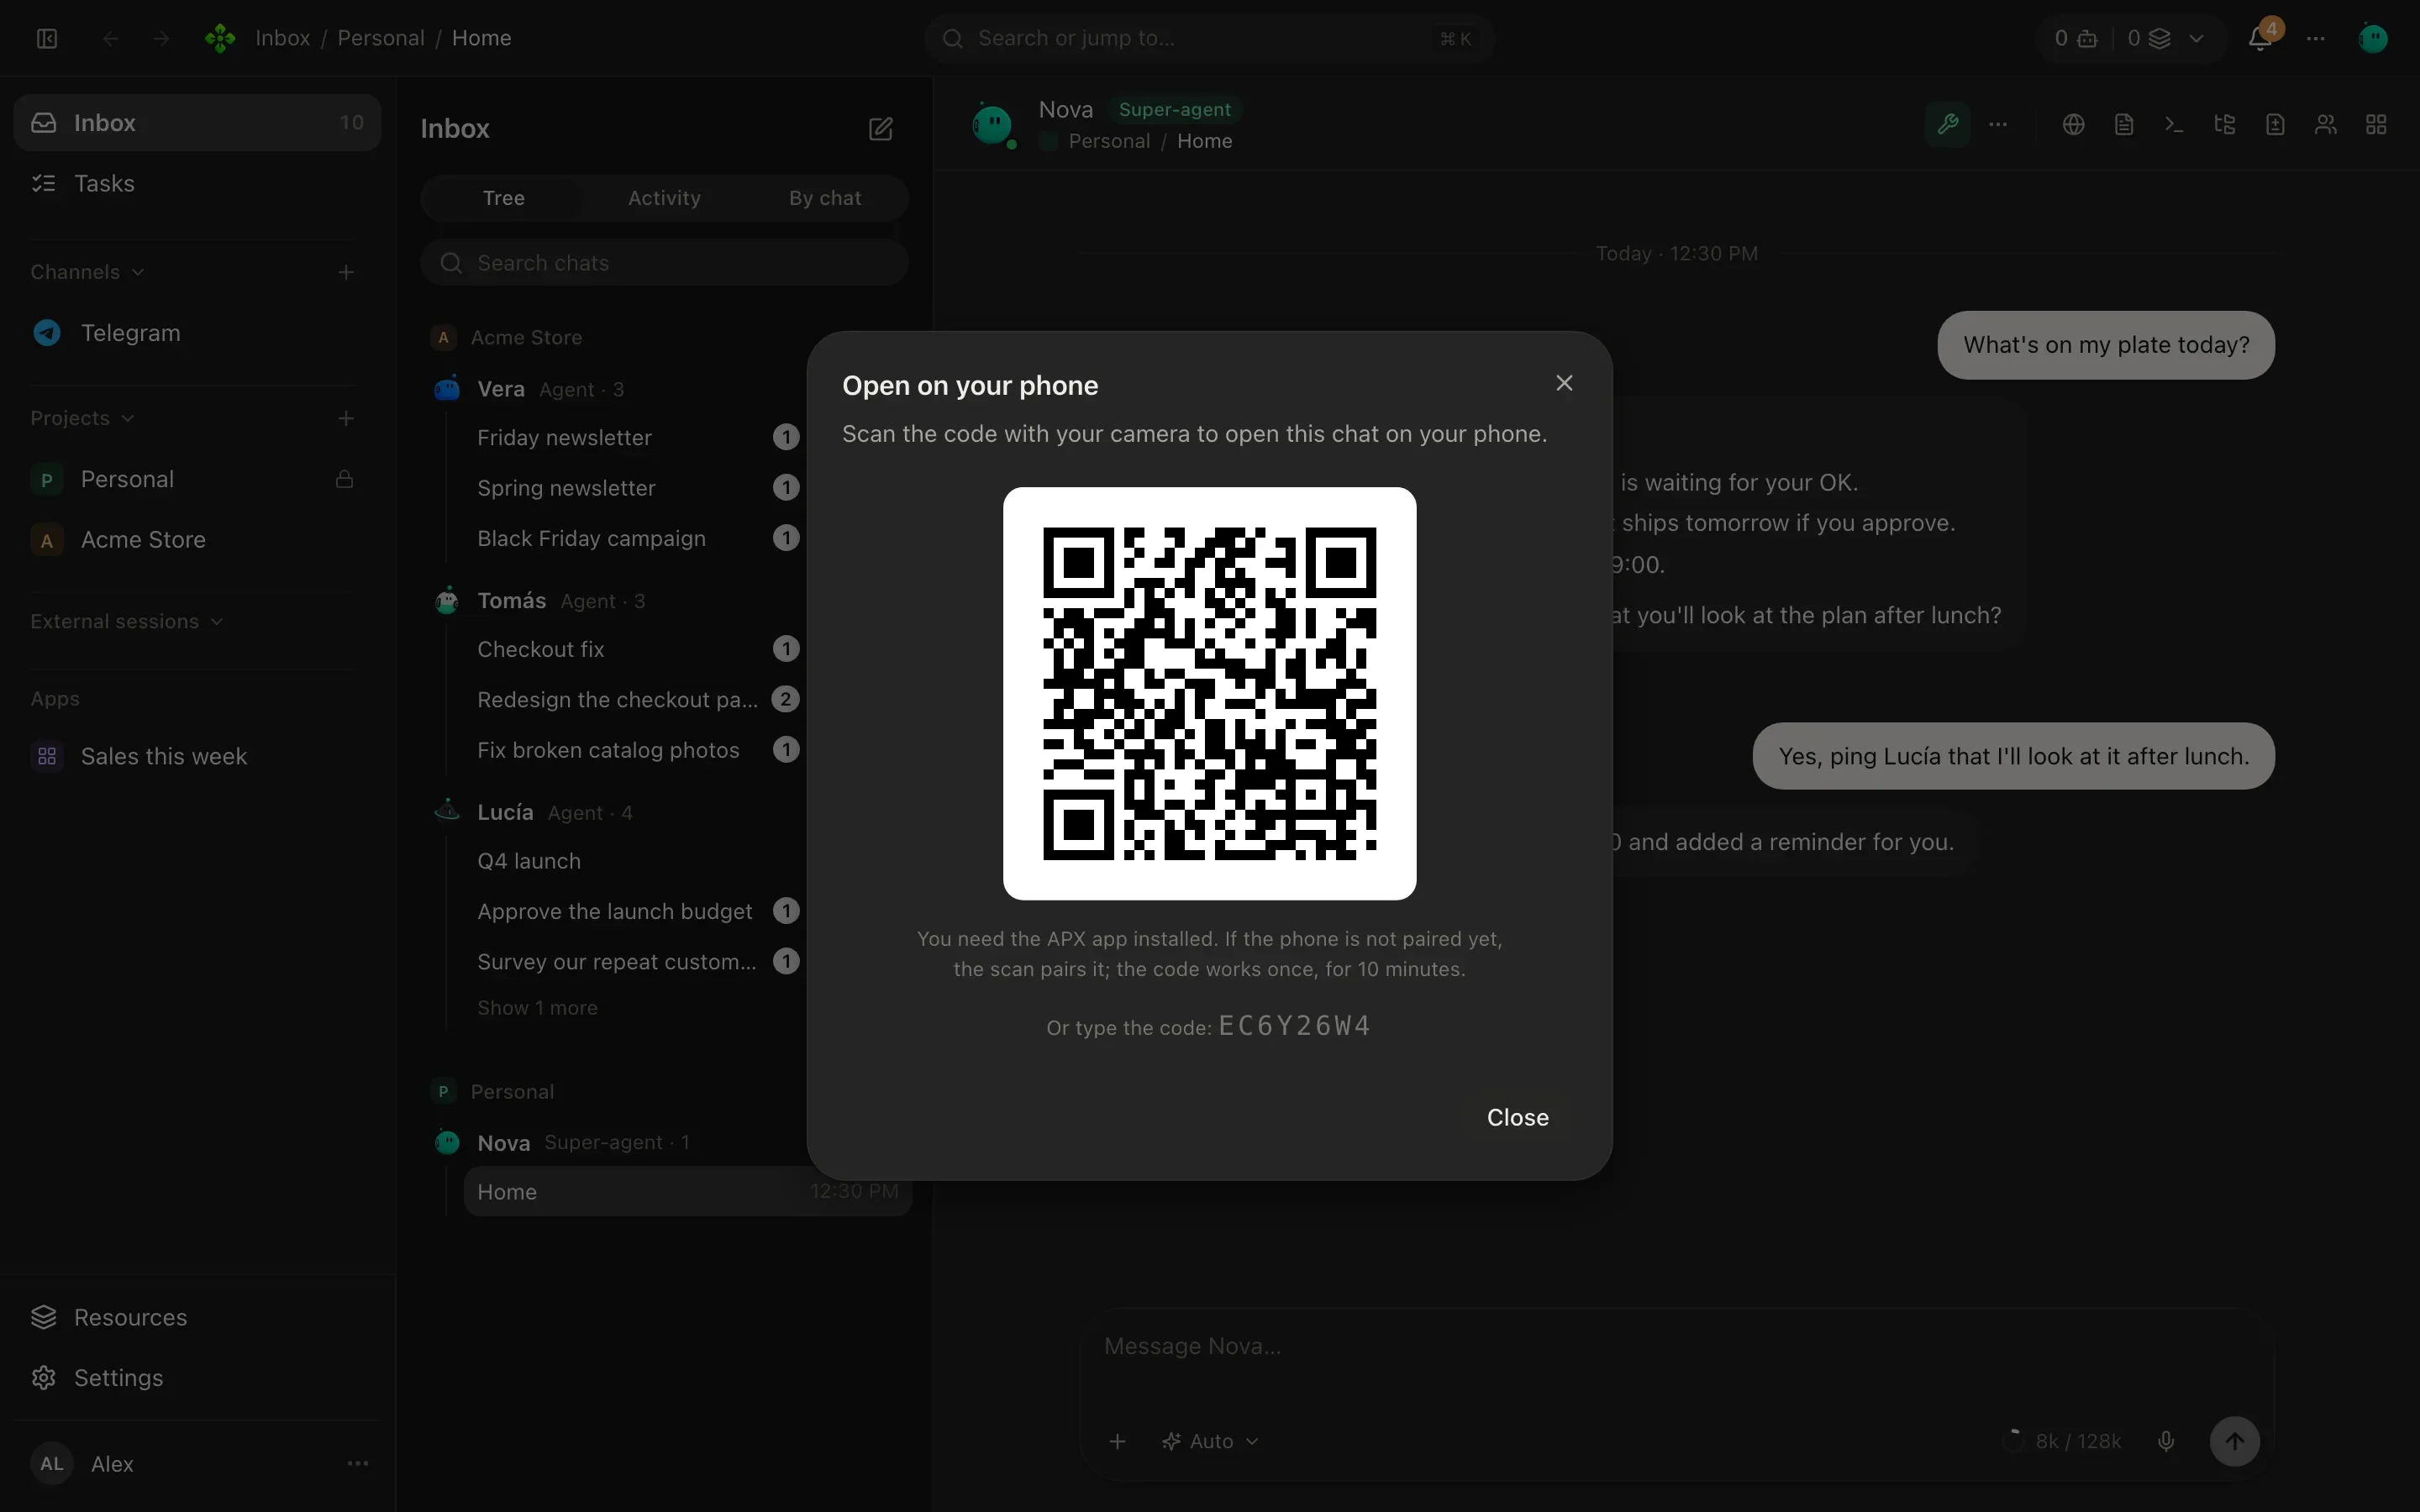Viewport: 2420px width, 1512px height.
Task: Add a new project with the plus icon
Action: tap(346, 418)
